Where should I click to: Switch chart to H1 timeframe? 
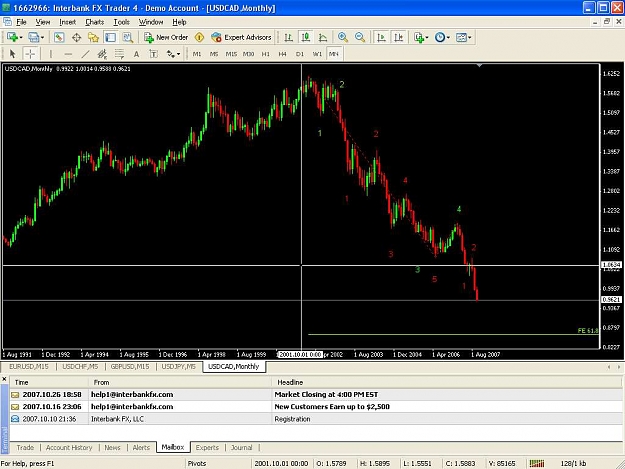tap(265, 54)
